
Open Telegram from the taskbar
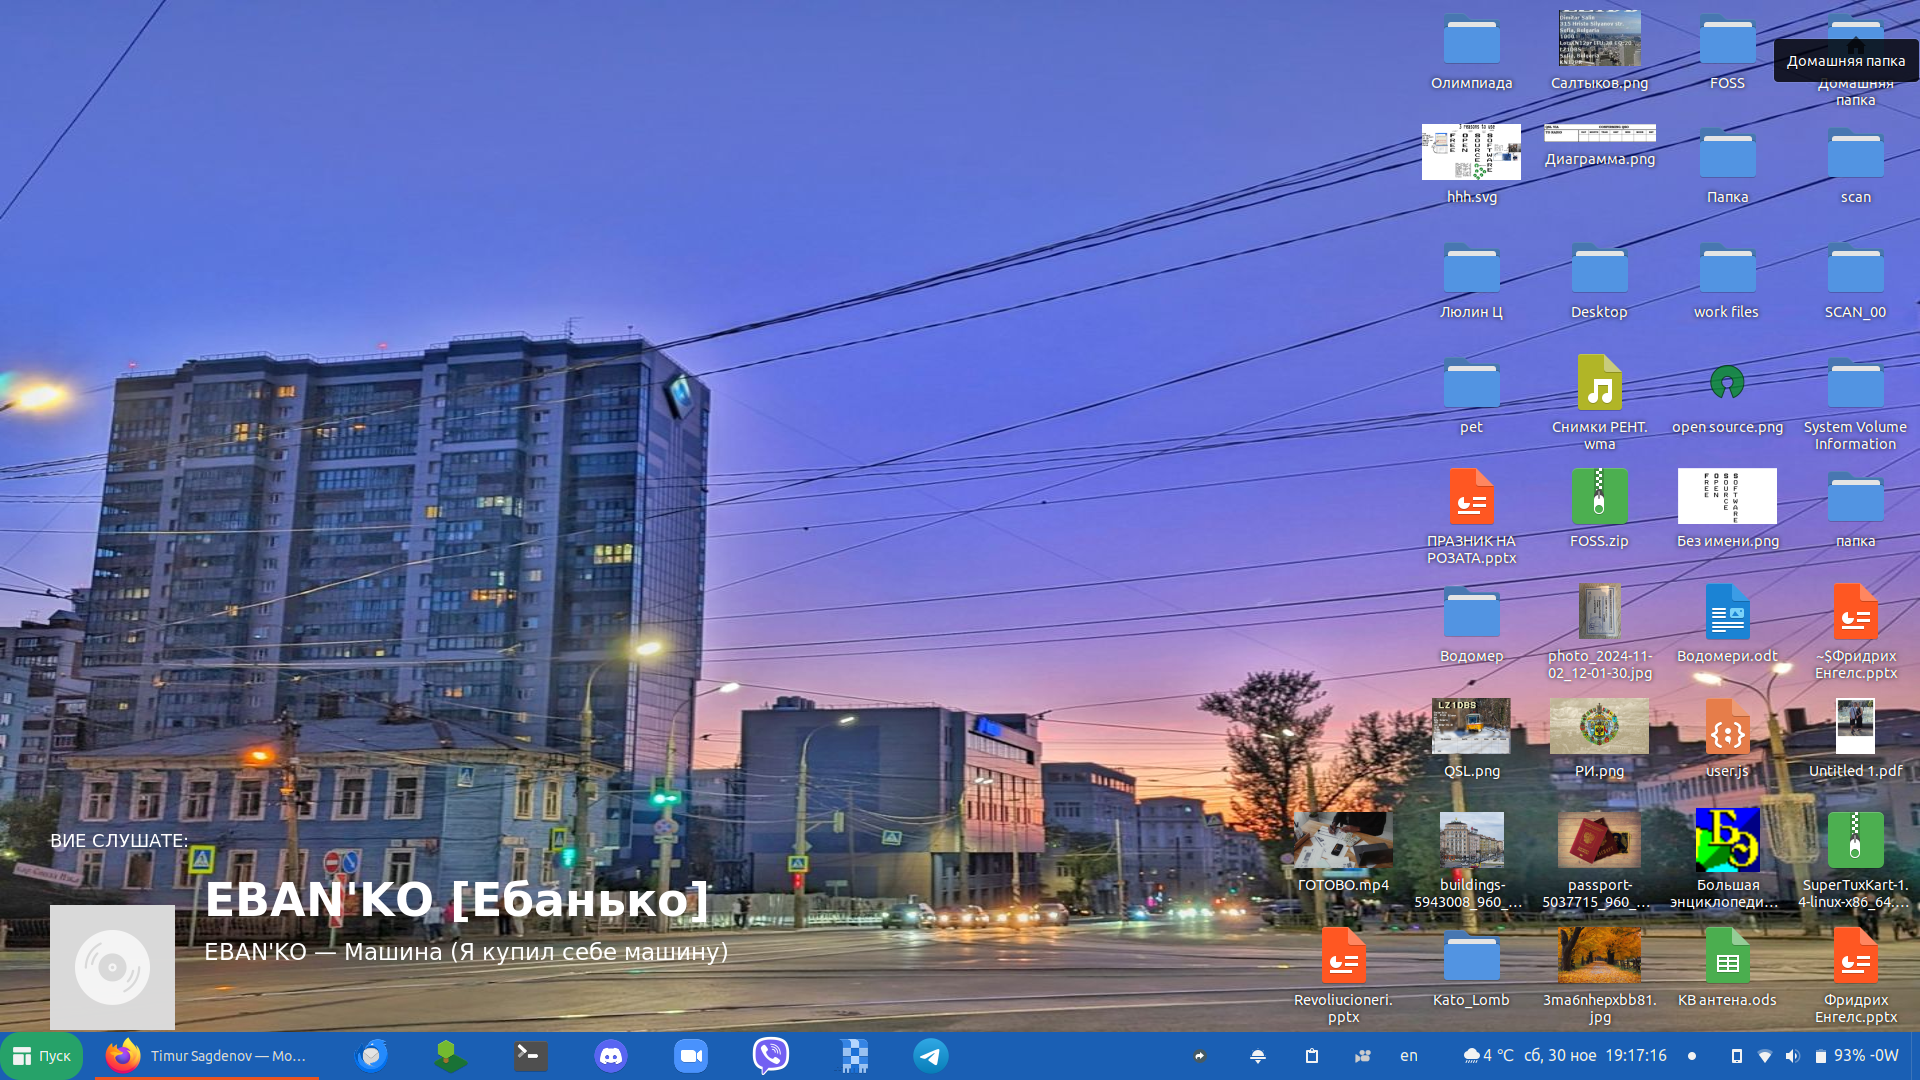pos(930,1056)
